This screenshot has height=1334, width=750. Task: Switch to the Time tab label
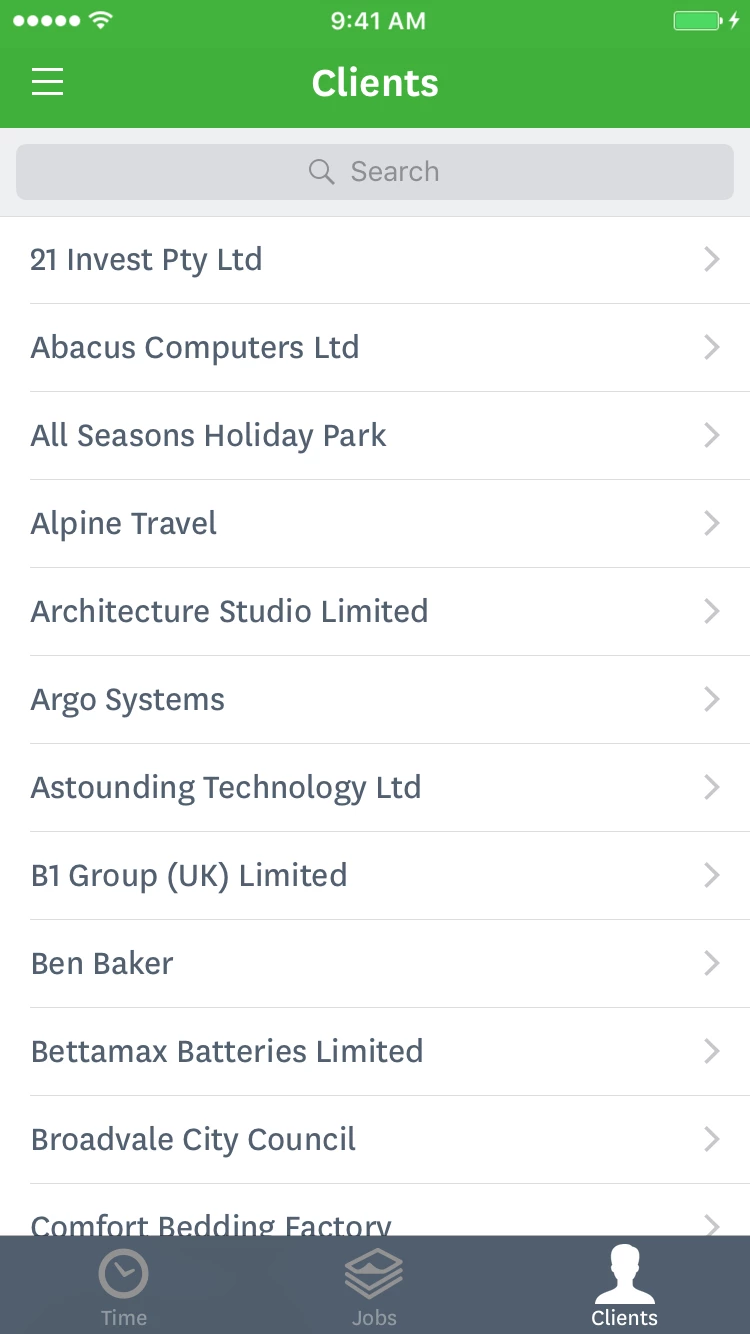pos(123,1318)
